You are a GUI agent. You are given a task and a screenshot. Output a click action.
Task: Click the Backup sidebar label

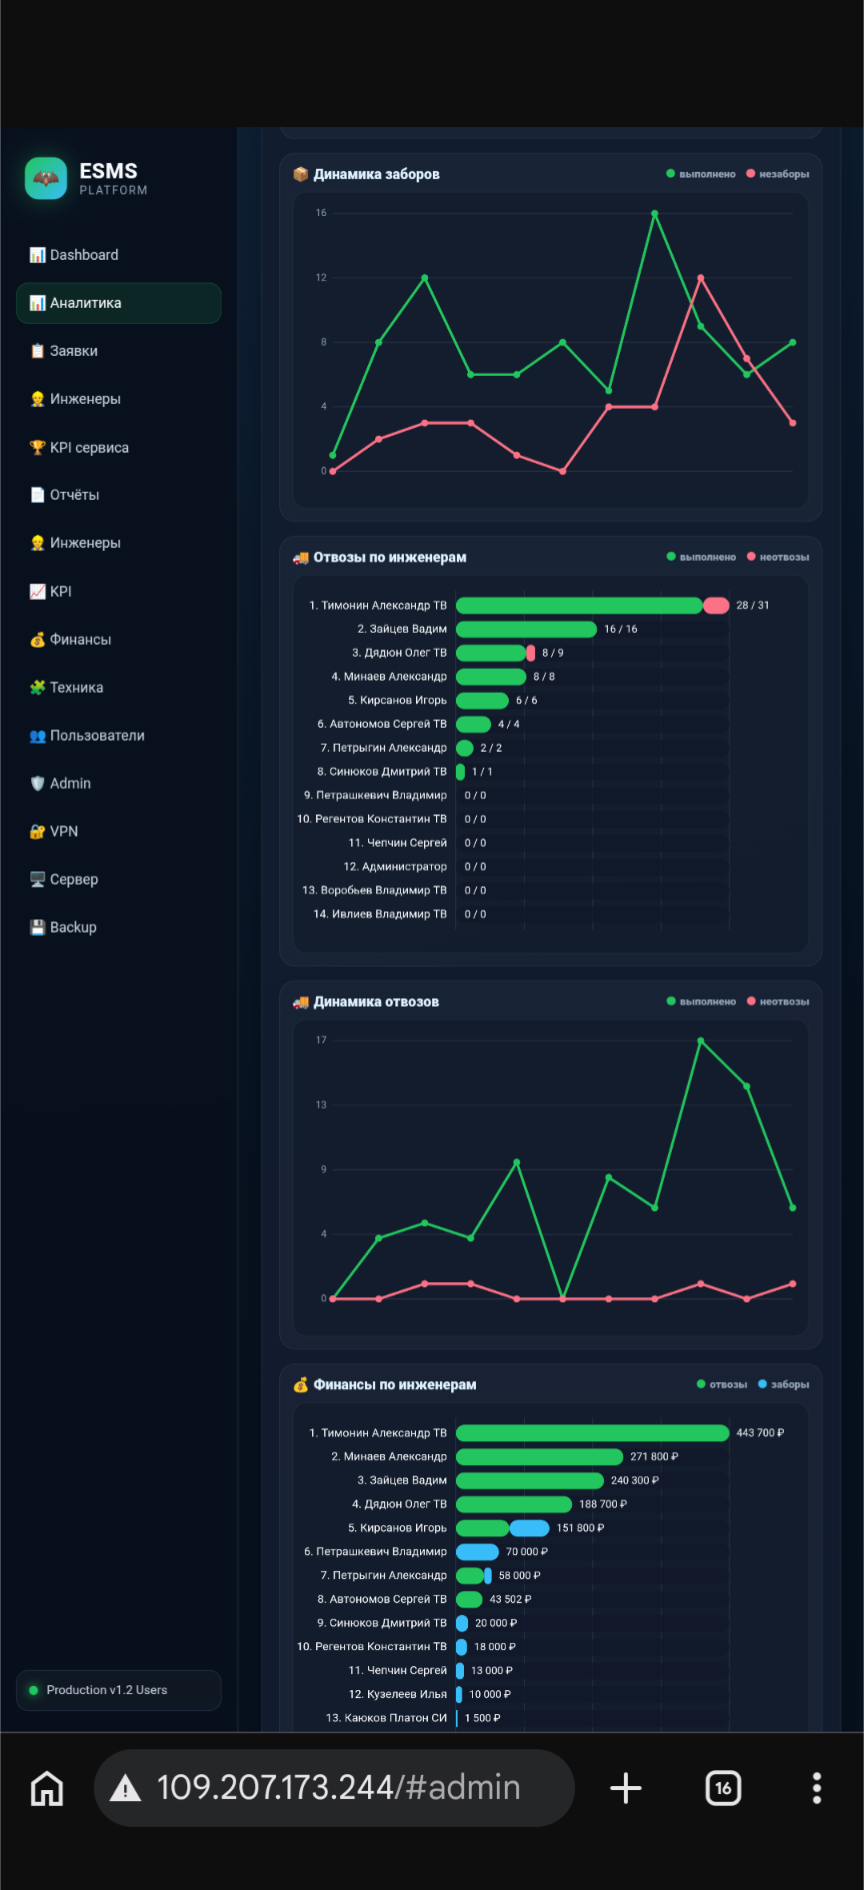click(74, 927)
